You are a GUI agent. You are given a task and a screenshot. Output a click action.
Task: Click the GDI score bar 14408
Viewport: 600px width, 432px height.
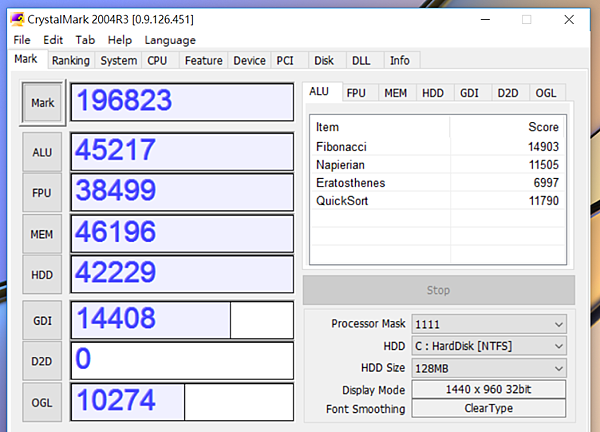(x=182, y=320)
